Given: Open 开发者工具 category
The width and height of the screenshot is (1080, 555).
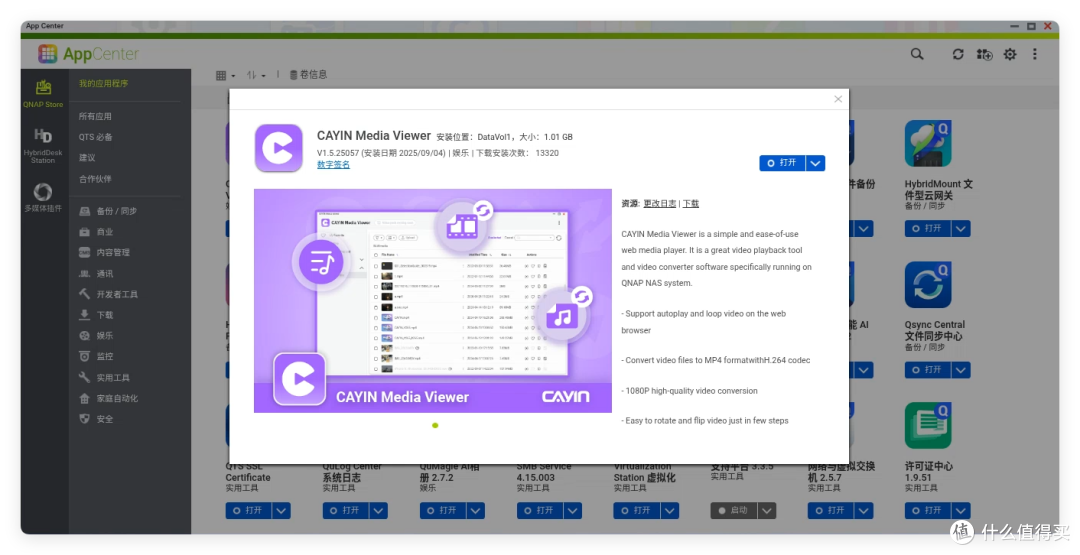Looking at the screenshot, I should [108, 294].
